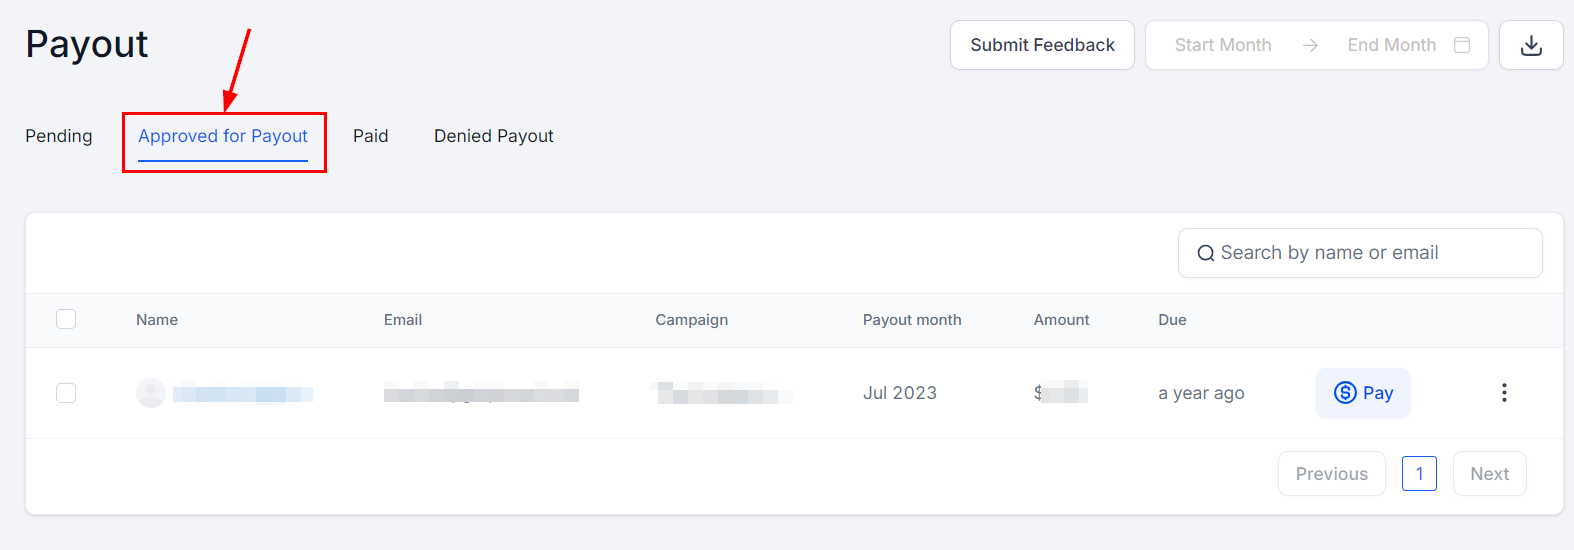
Task: Select page 1 in the pagination
Action: point(1419,474)
